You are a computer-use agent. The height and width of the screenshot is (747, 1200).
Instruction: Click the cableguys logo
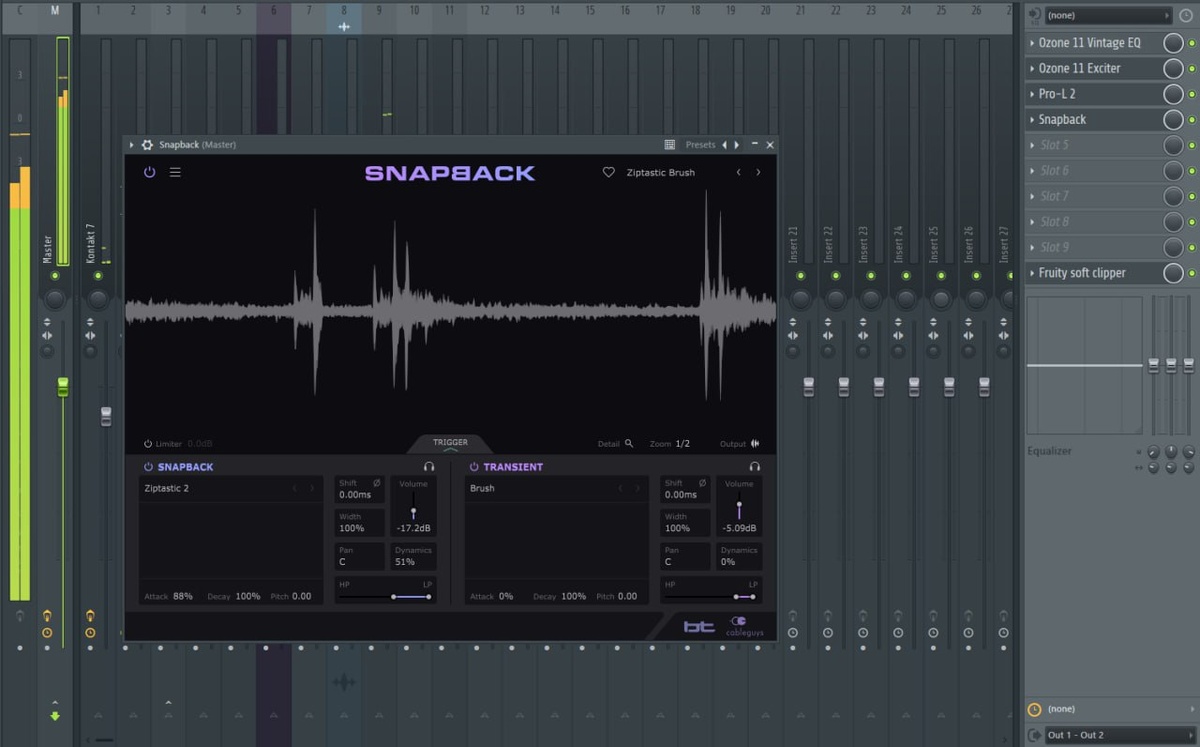click(743, 626)
